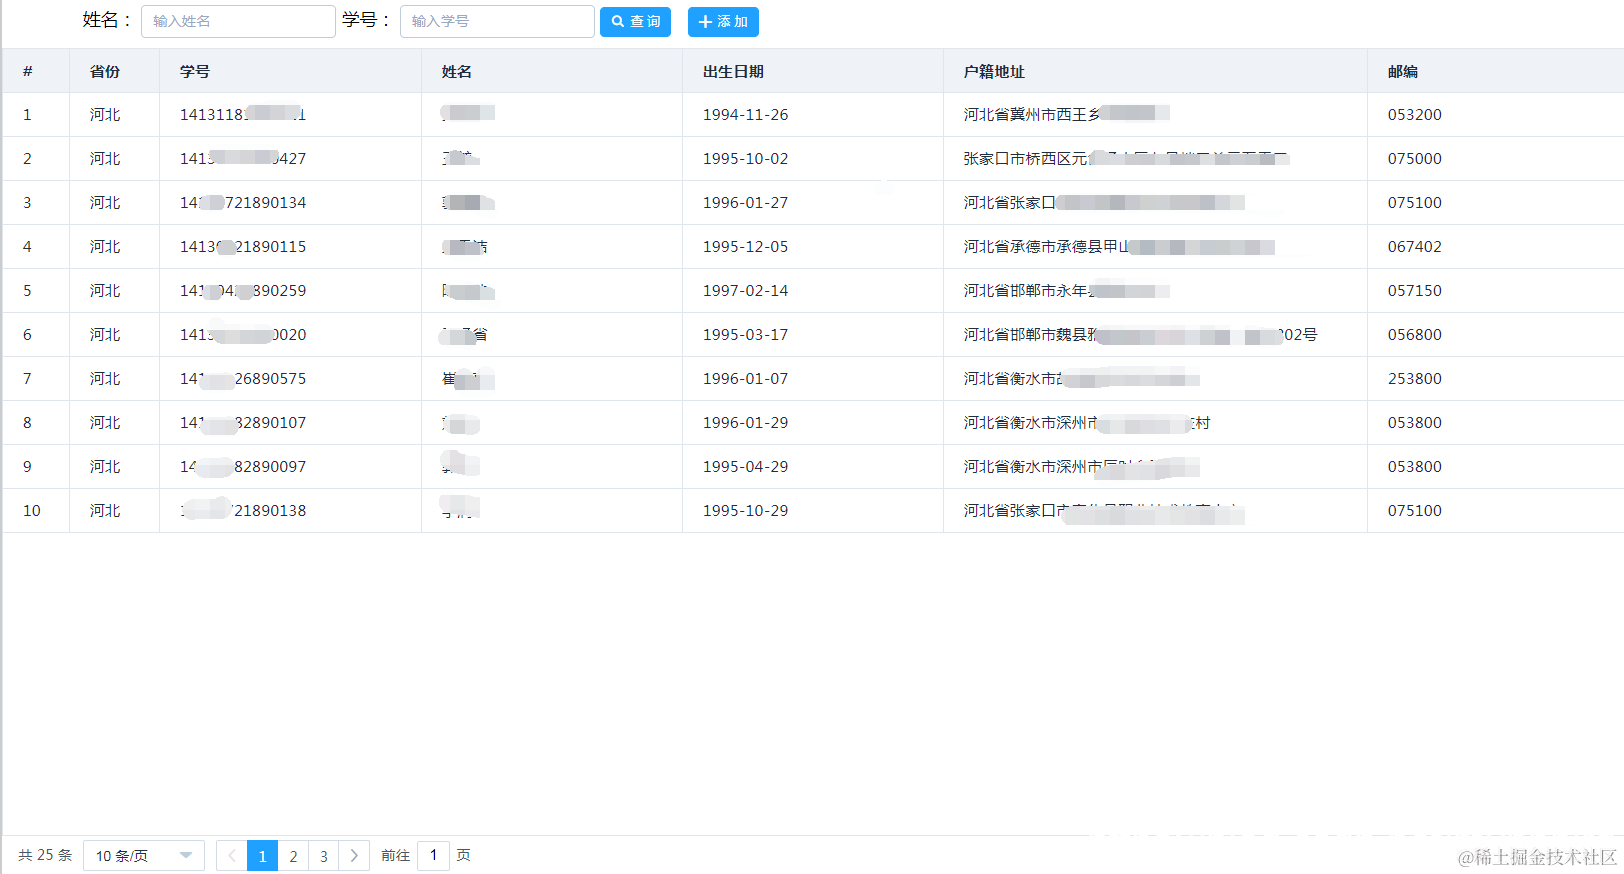
Task: Click postal code 075000
Action: pos(1414,159)
